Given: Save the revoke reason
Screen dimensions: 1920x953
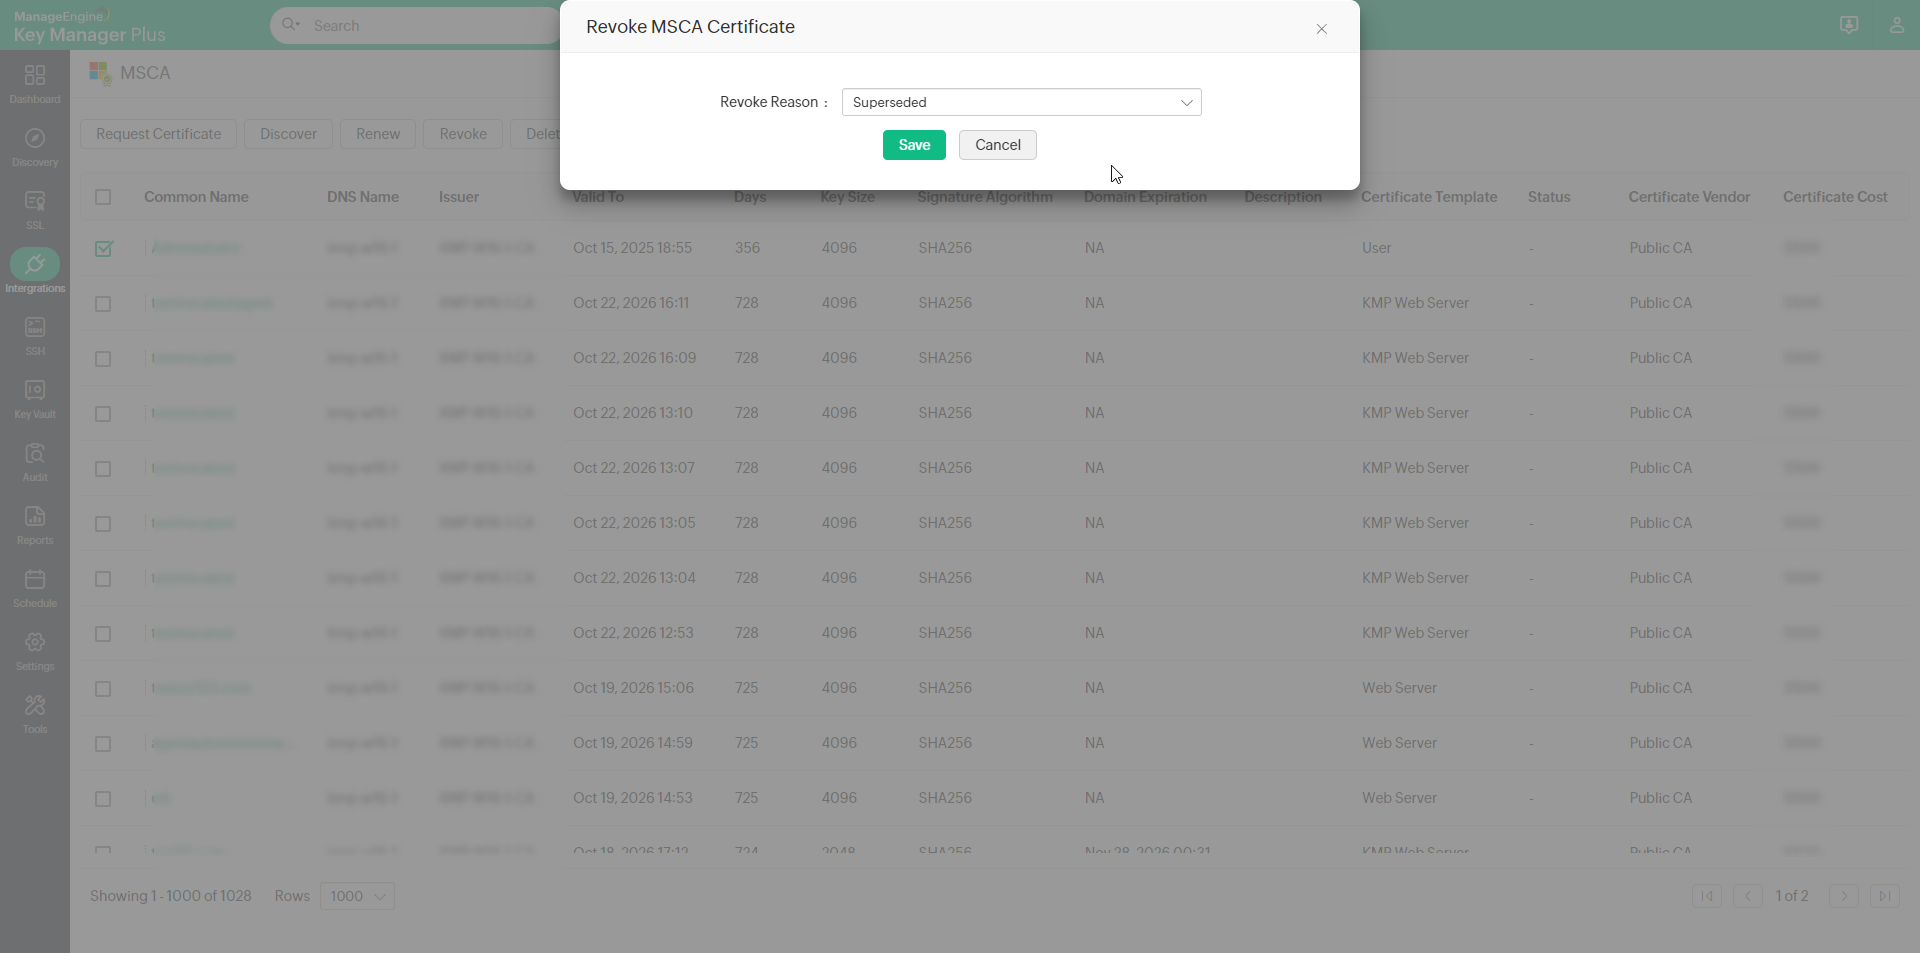Looking at the screenshot, I should (914, 145).
